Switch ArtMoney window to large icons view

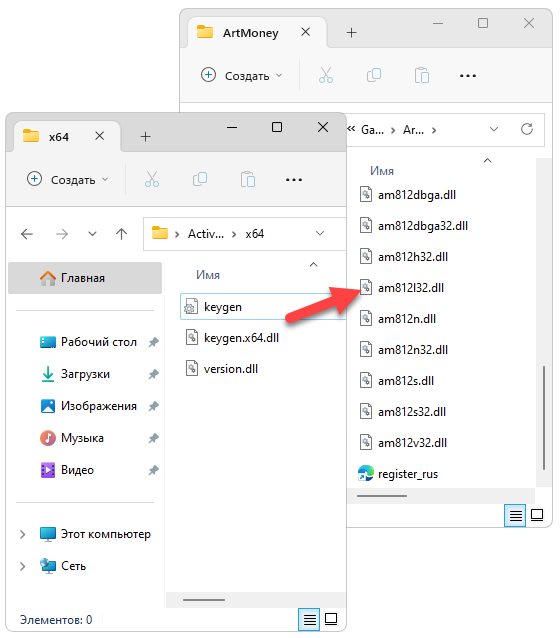[537, 515]
